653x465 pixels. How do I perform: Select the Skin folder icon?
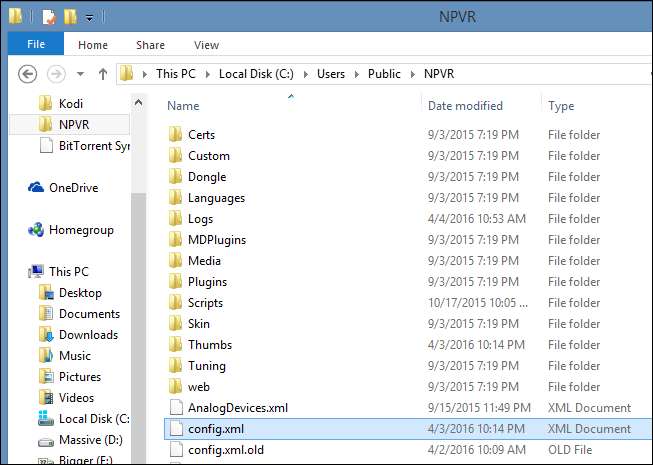(175, 323)
